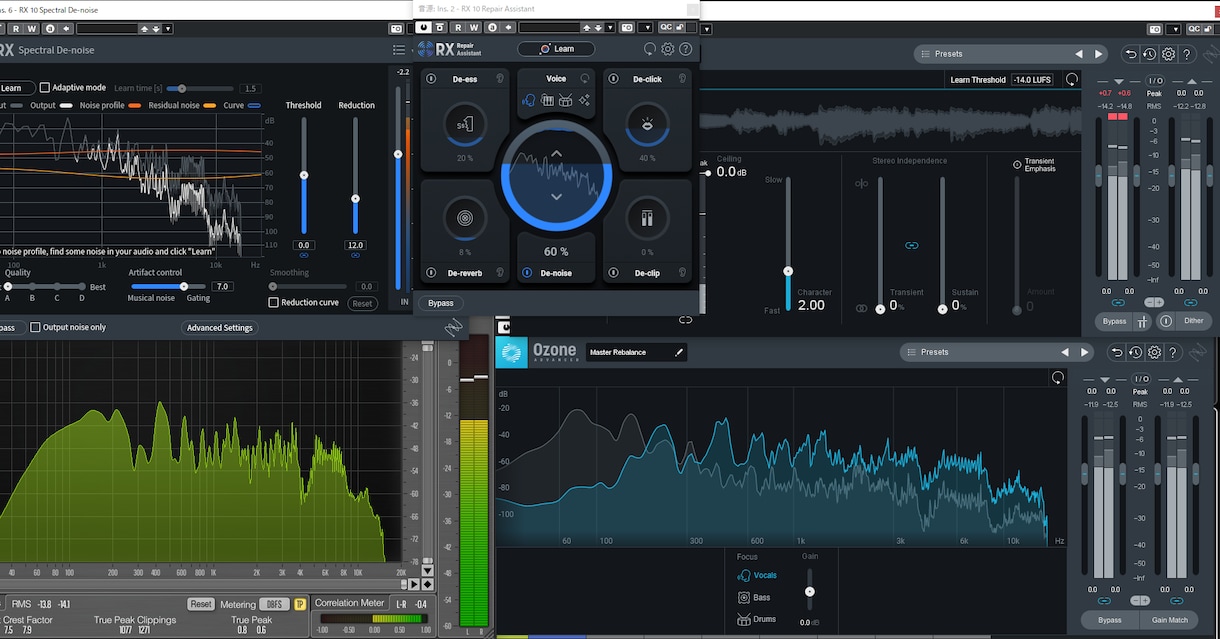
Task: Select Vocals focus in Master Rebalance
Action: (757, 575)
